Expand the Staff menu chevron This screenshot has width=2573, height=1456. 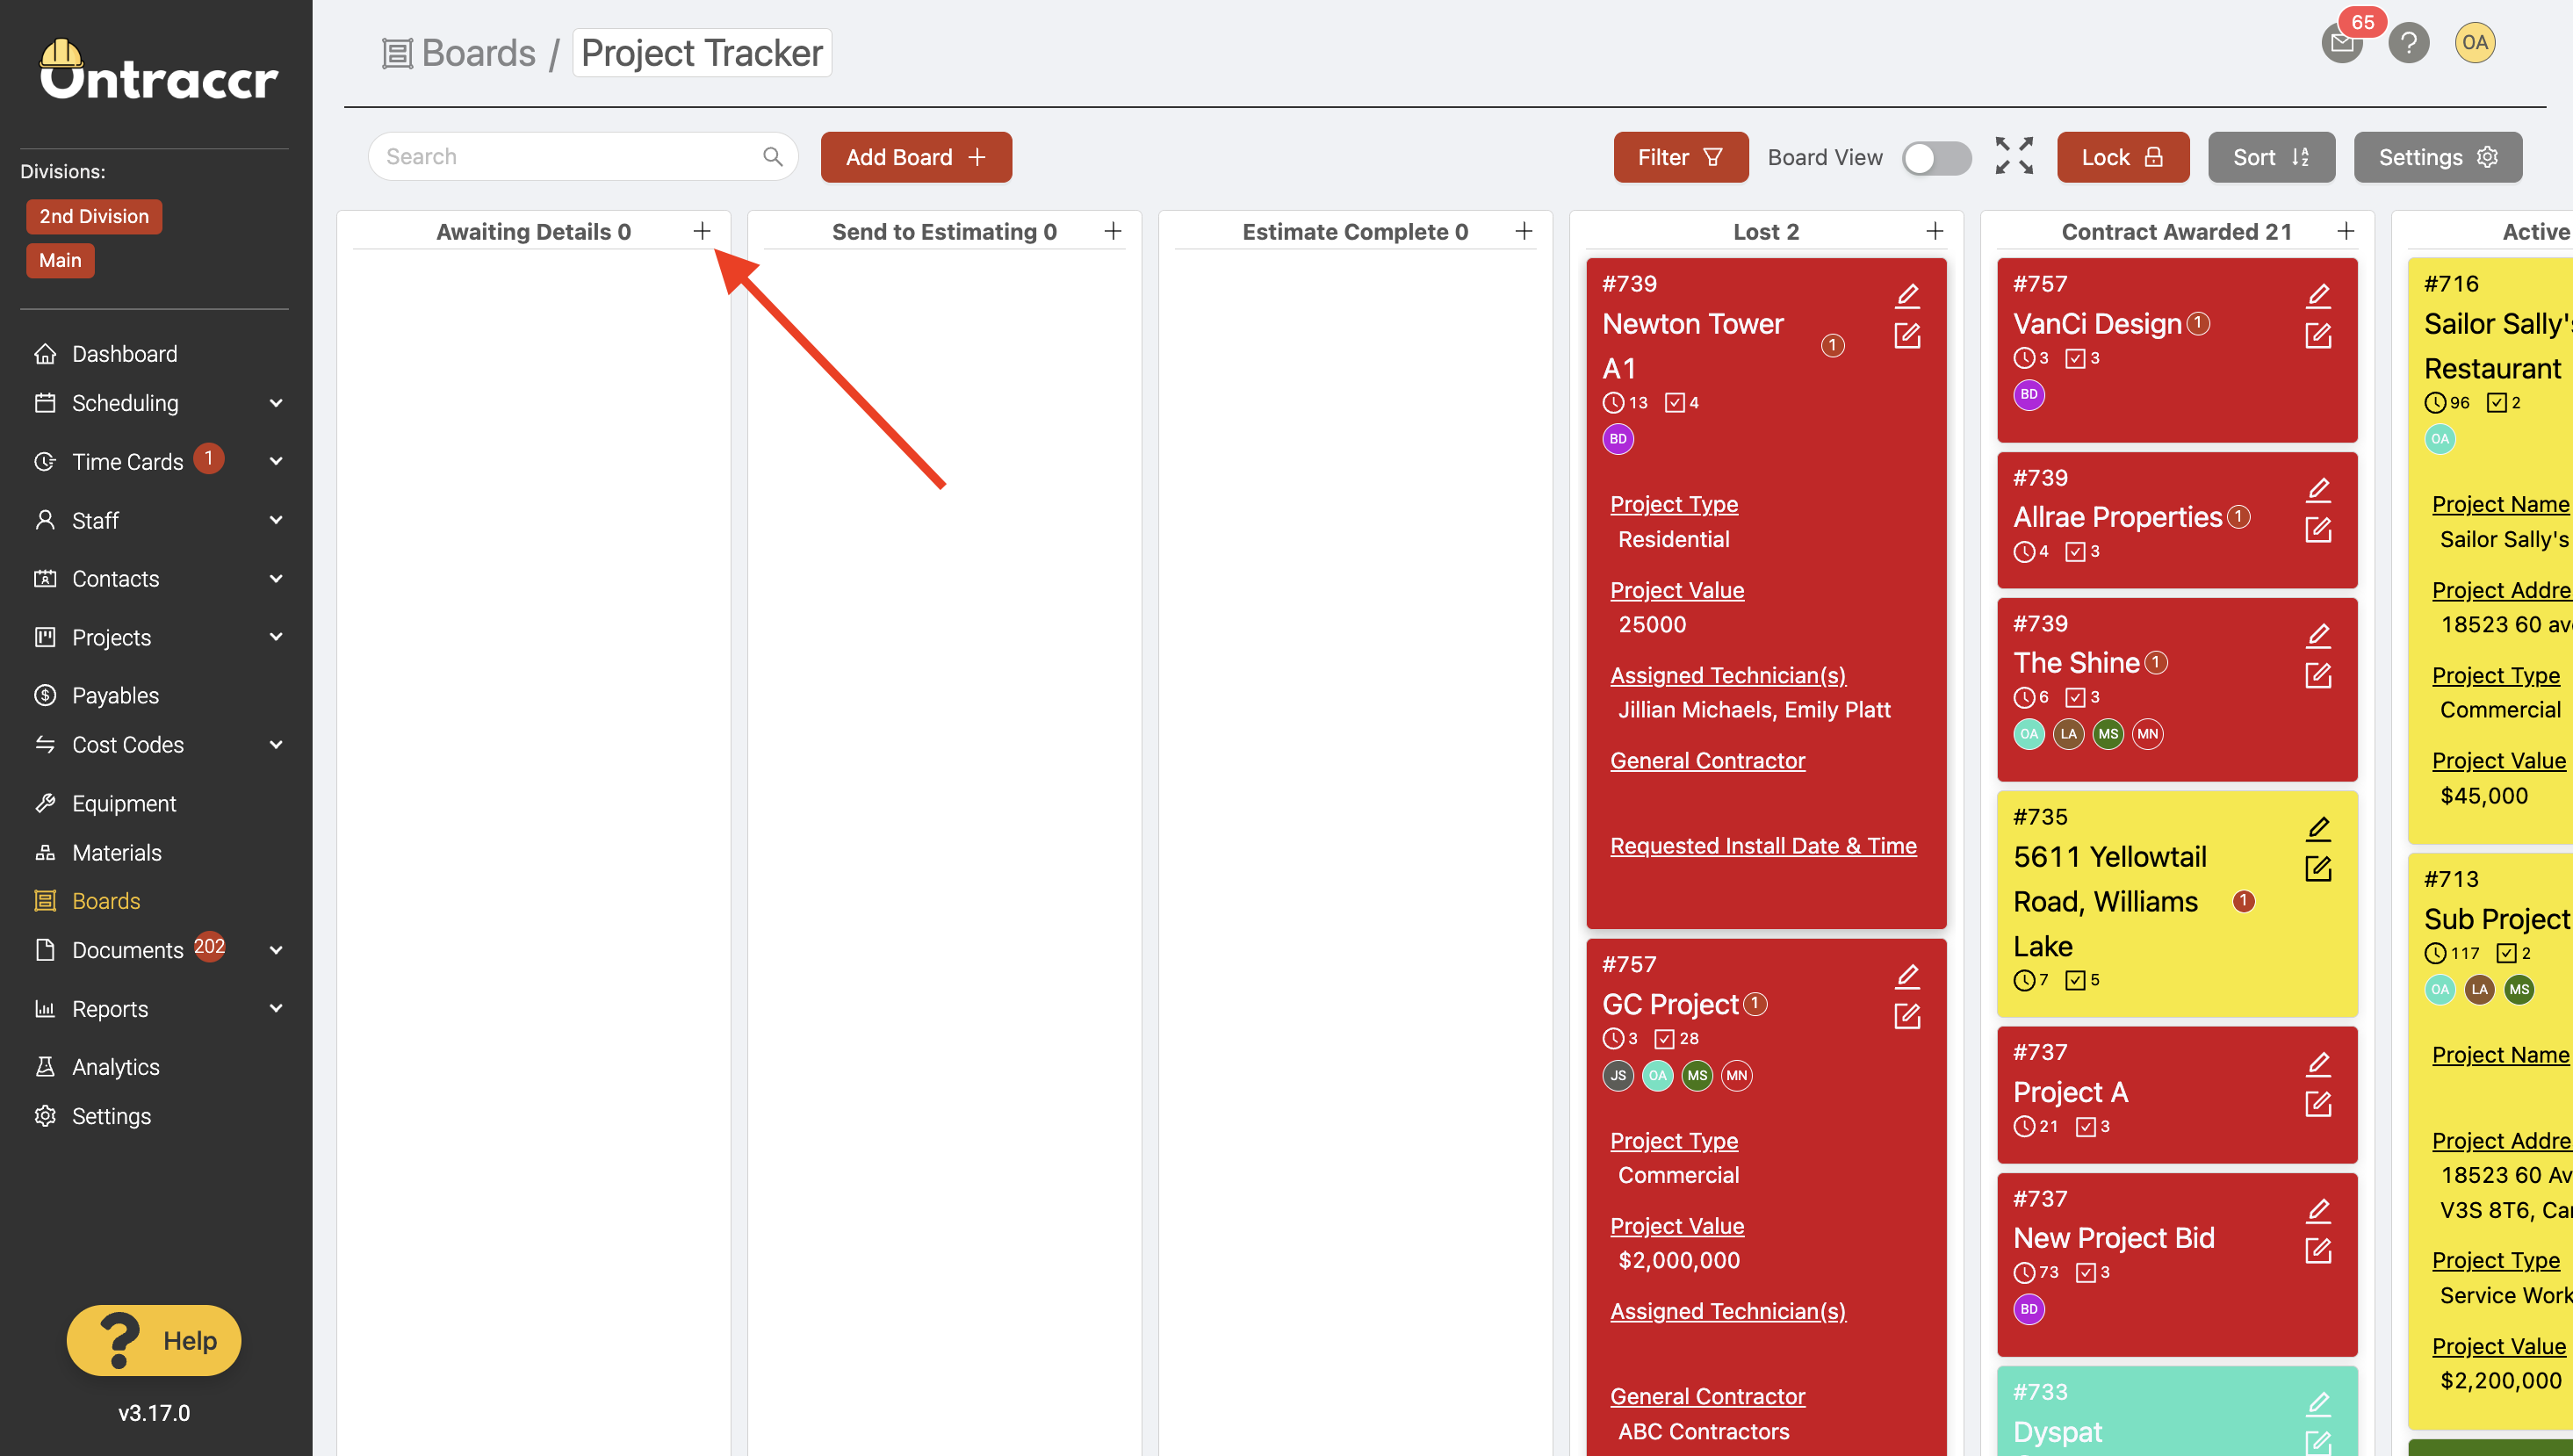point(276,520)
